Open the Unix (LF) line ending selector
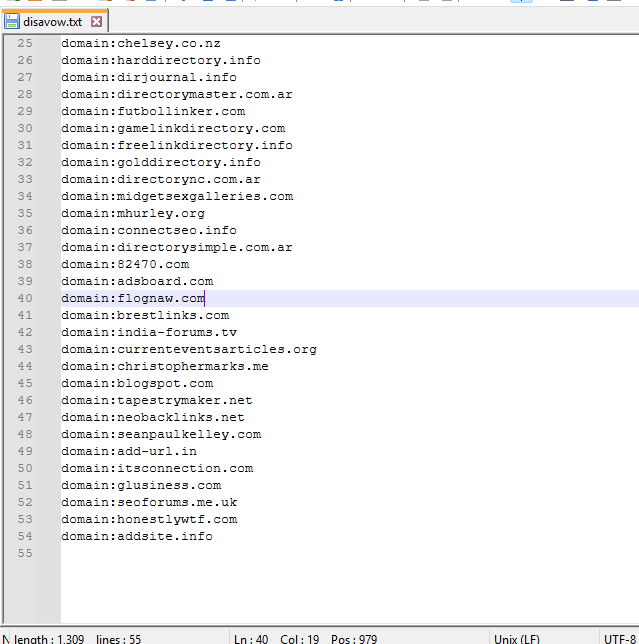This screenshot has width=639, height=644. coord(517,639)
